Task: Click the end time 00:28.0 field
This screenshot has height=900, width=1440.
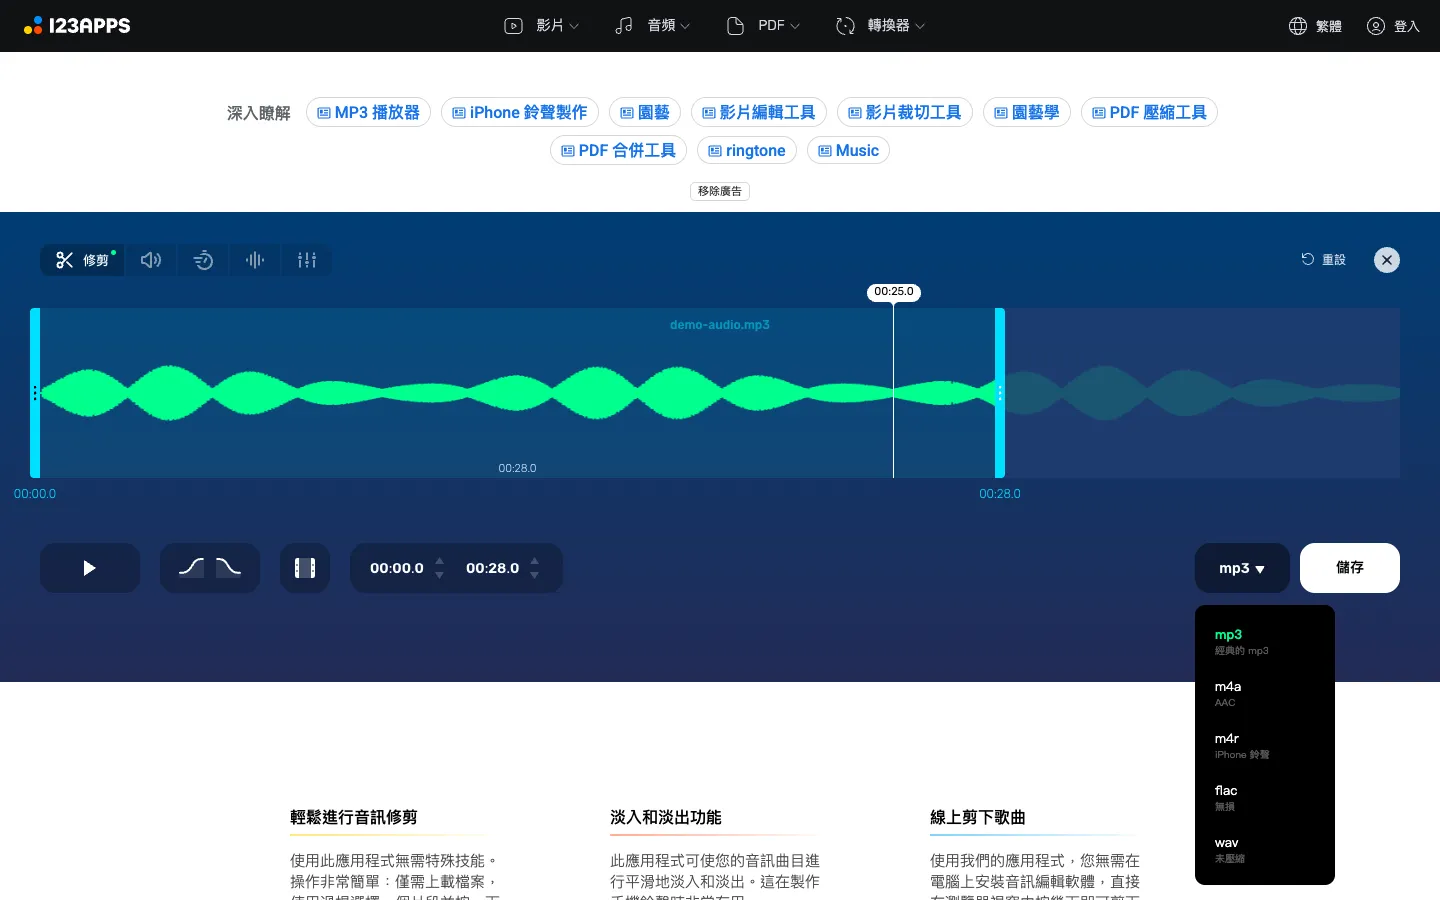Action: click(x=493, y=568)
